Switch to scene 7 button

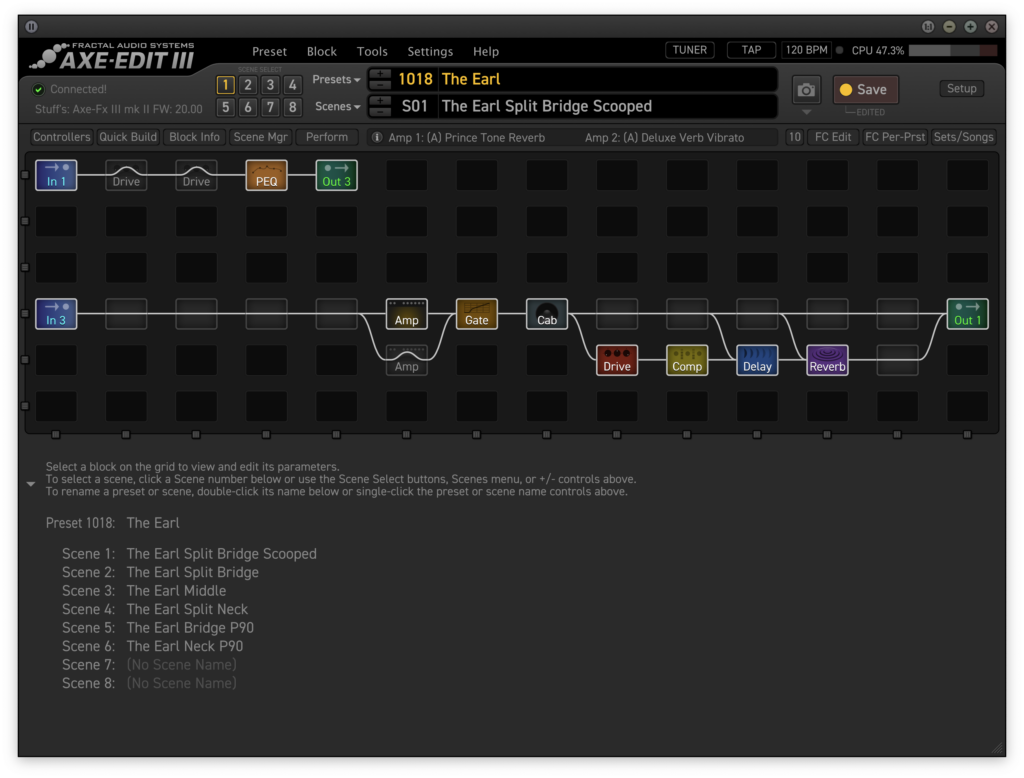(x=270, y=107)
